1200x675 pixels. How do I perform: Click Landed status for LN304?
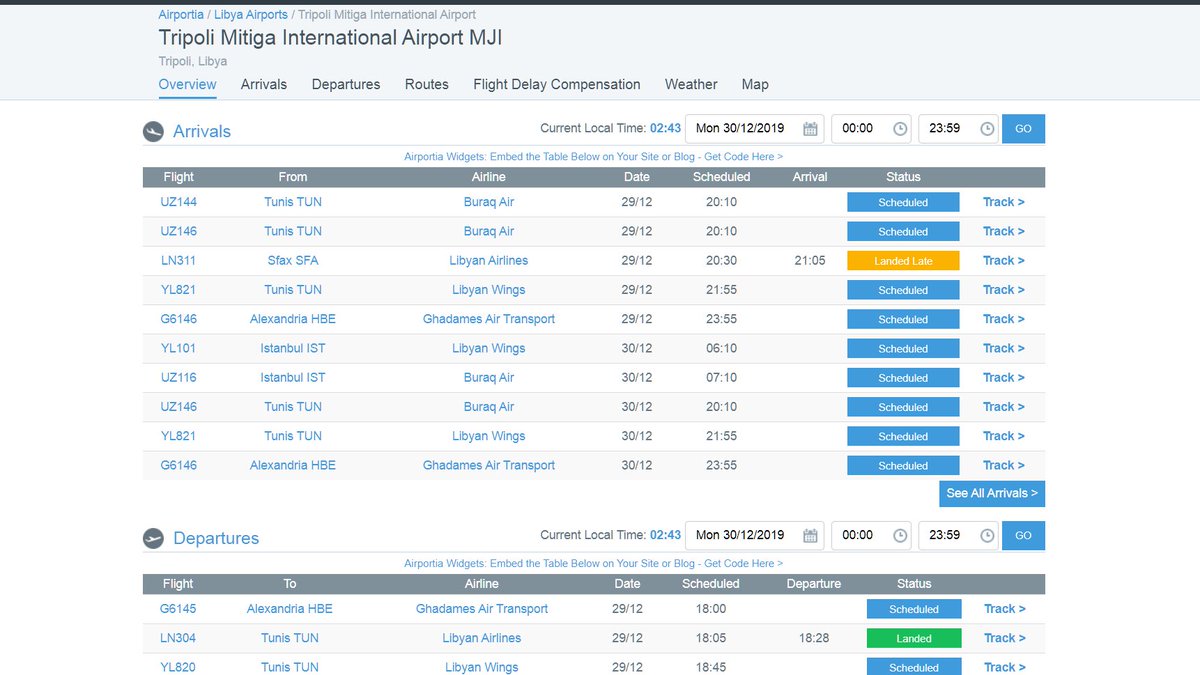[914, 638]
